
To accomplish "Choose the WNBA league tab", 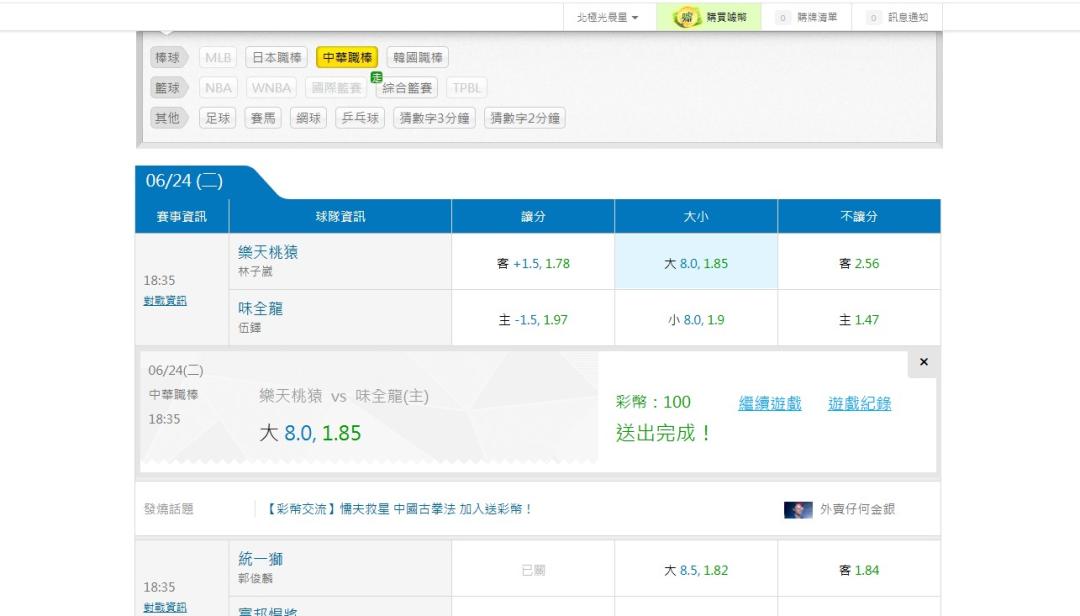I will pos(271,88).
